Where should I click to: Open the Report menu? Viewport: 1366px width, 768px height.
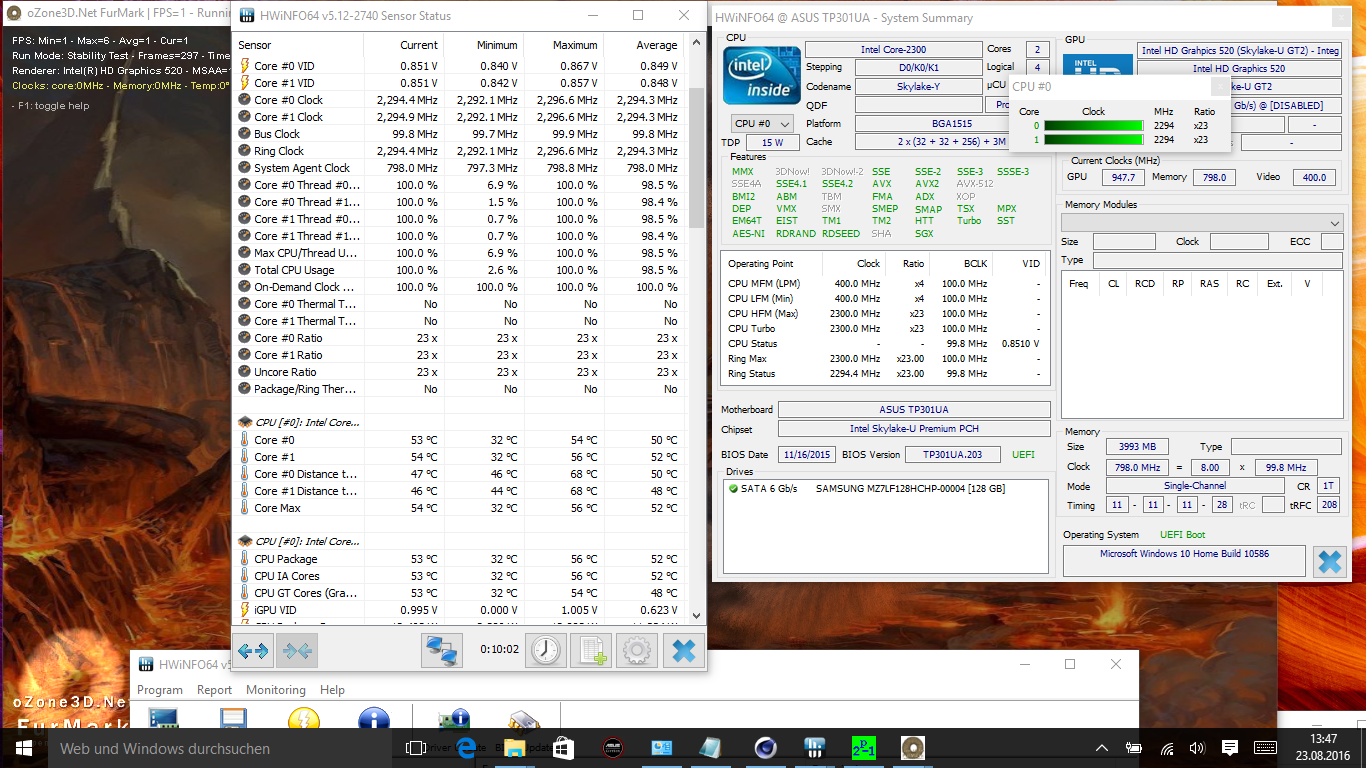(x=214, y=690)
